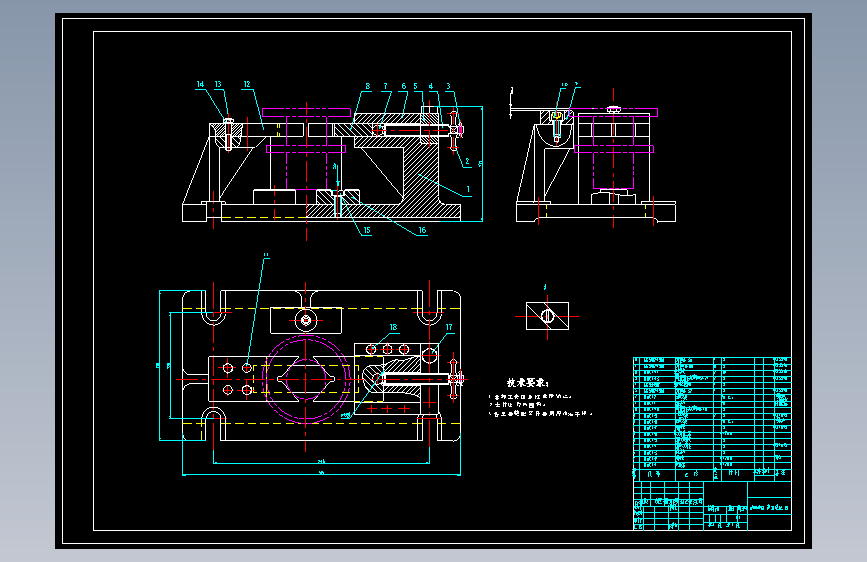Click part balloon number 15
The width and height of the screenshot is (867, 562).
click(367, 230)
